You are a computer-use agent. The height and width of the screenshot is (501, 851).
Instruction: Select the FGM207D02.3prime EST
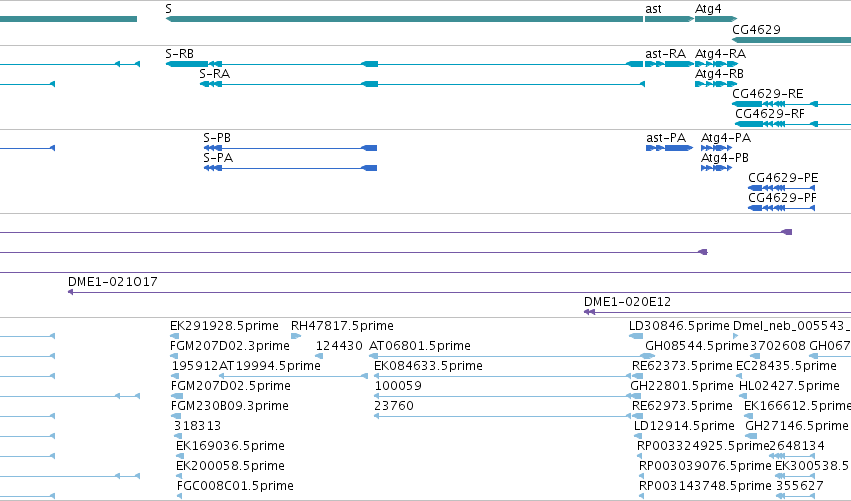(174, 356)
